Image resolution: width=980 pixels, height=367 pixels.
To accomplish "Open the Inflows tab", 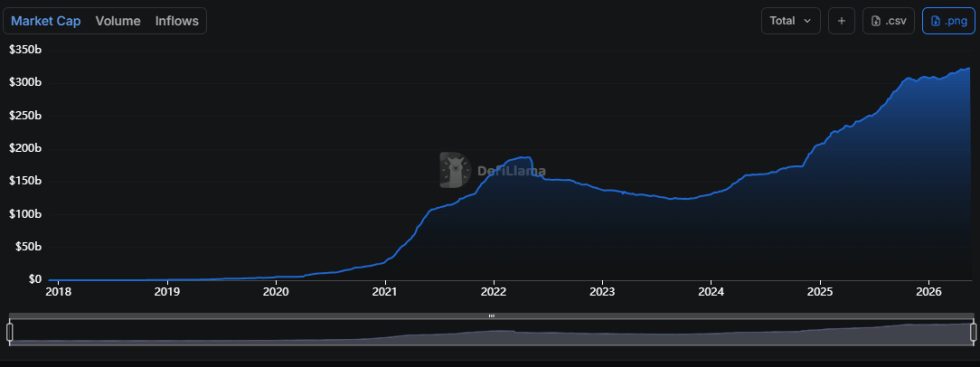I will tap(177, 21).
